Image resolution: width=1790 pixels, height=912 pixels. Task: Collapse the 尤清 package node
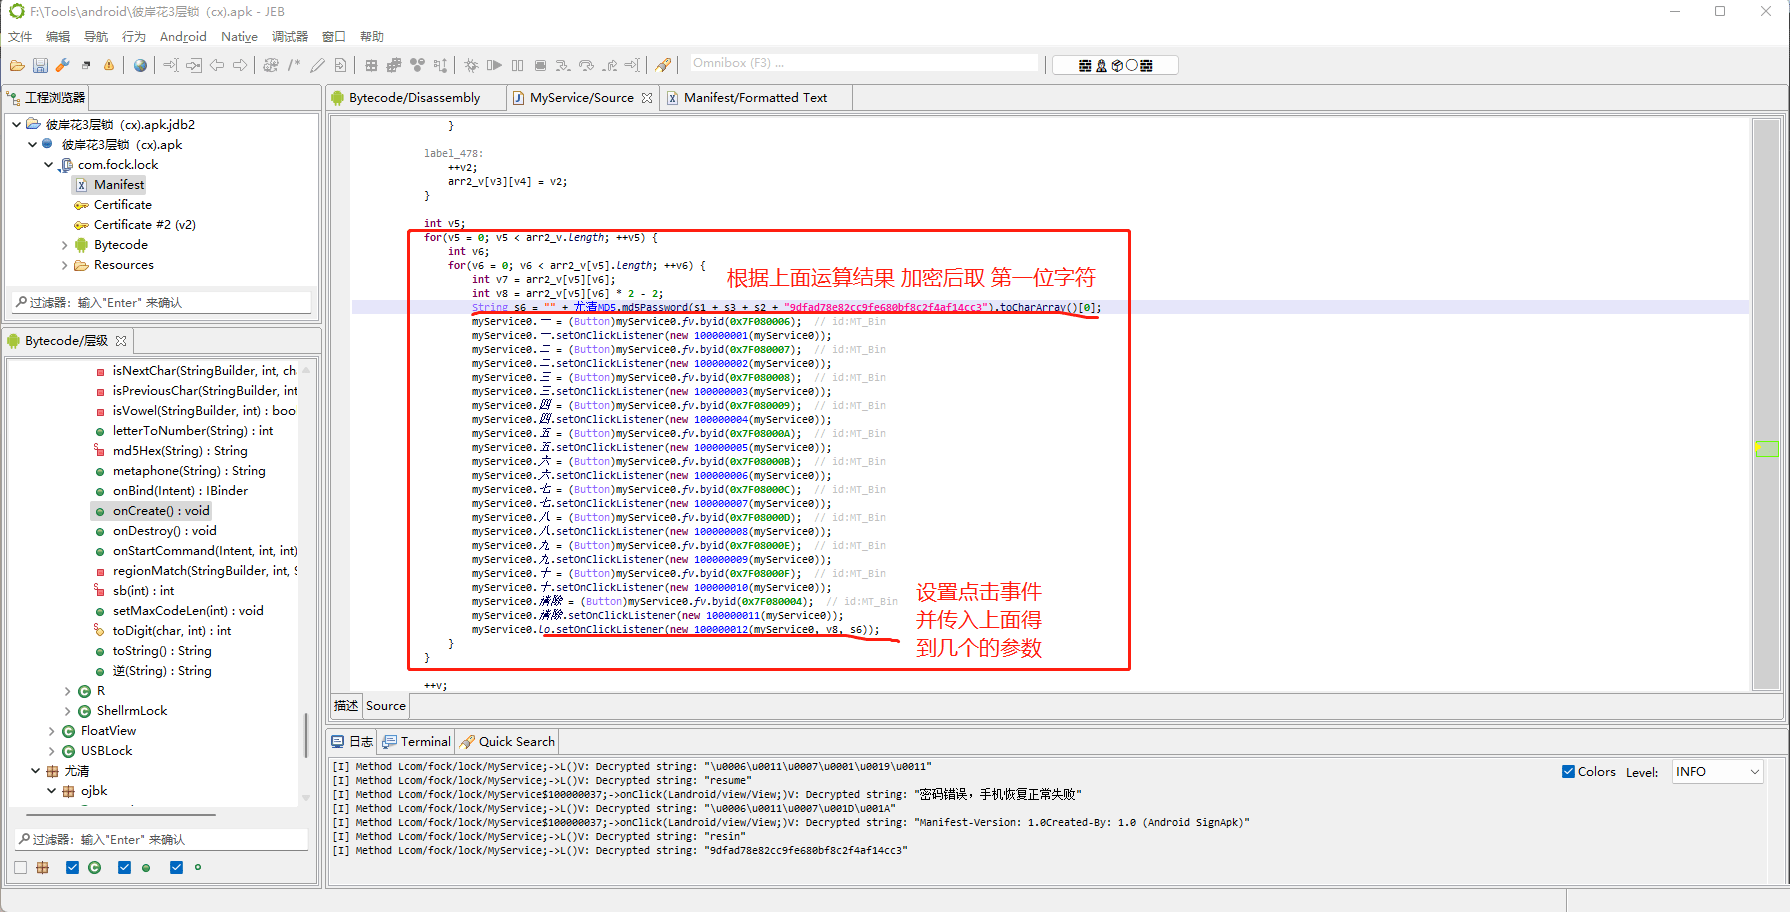[36, 771]
